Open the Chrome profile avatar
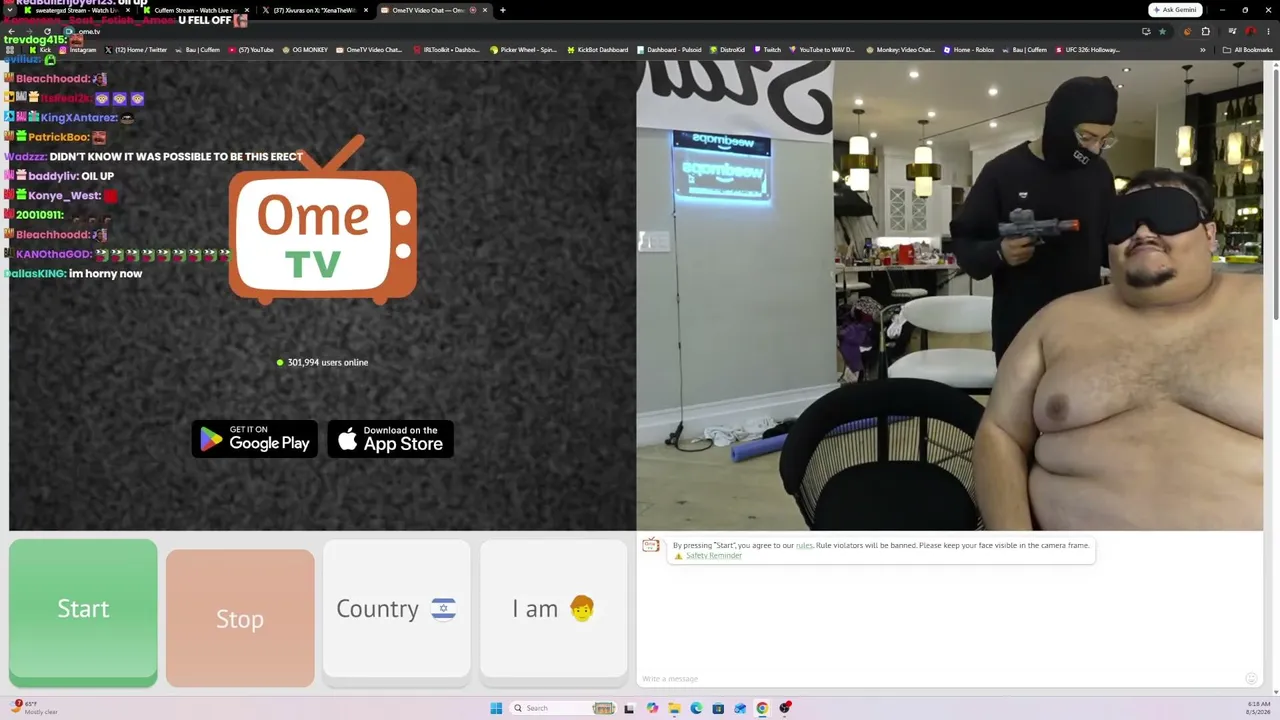Image resolution: width=1280 pixels, height=720 pixels. pyautogui.click(x=1250, y=31)
